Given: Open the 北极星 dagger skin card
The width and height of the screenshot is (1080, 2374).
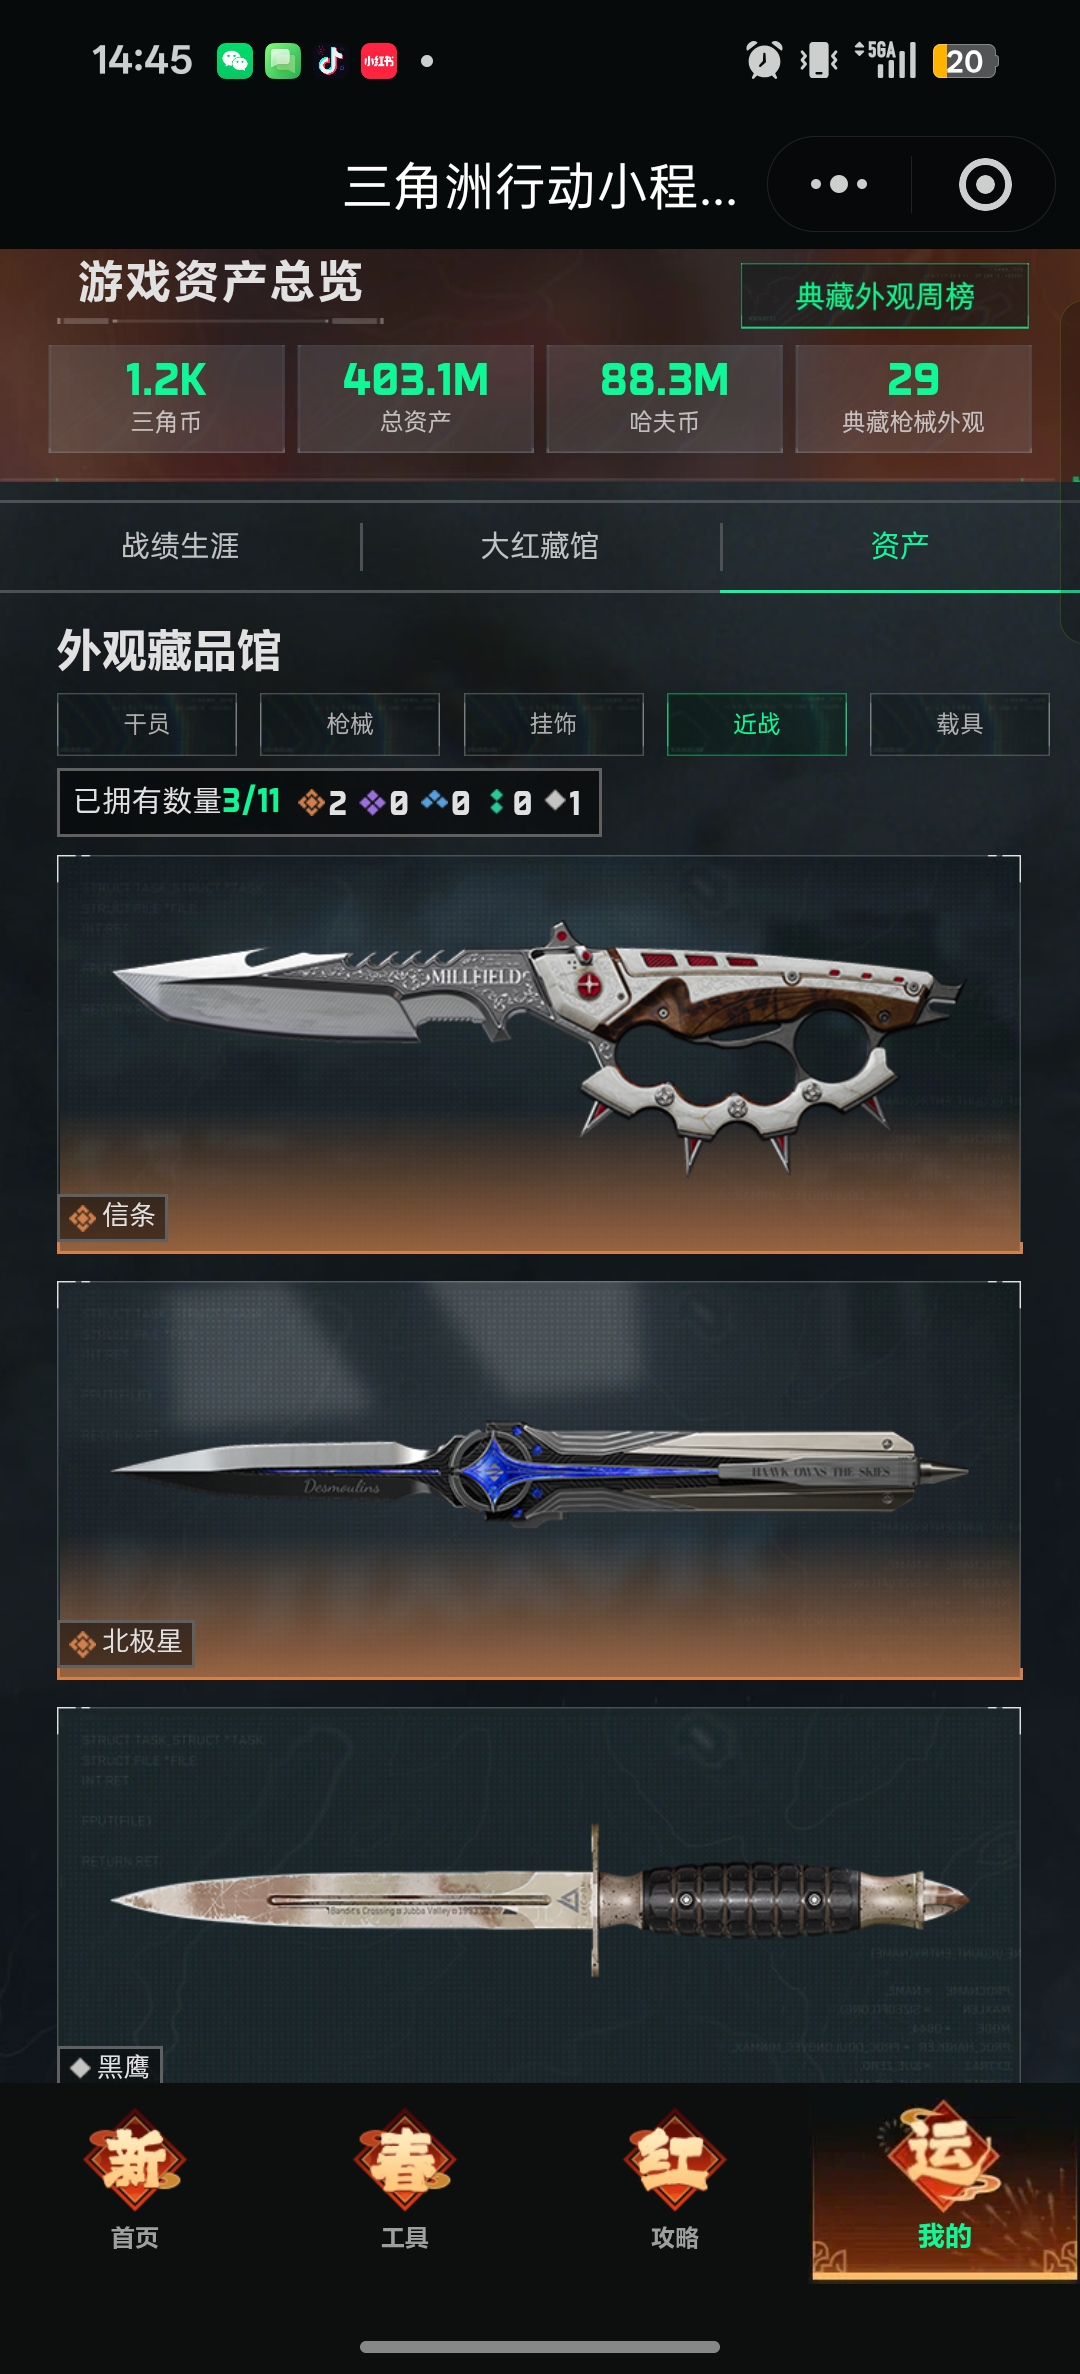Looking at the screenshot, I should coord(540,1480).
